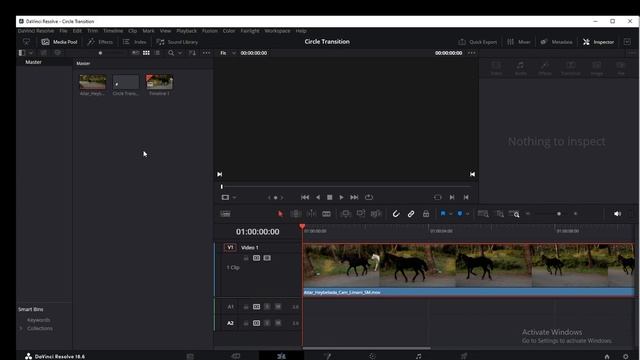Viewport: 640px width, 360px height.
Task: Open the Metadata panel
Action: click(556, 42)
